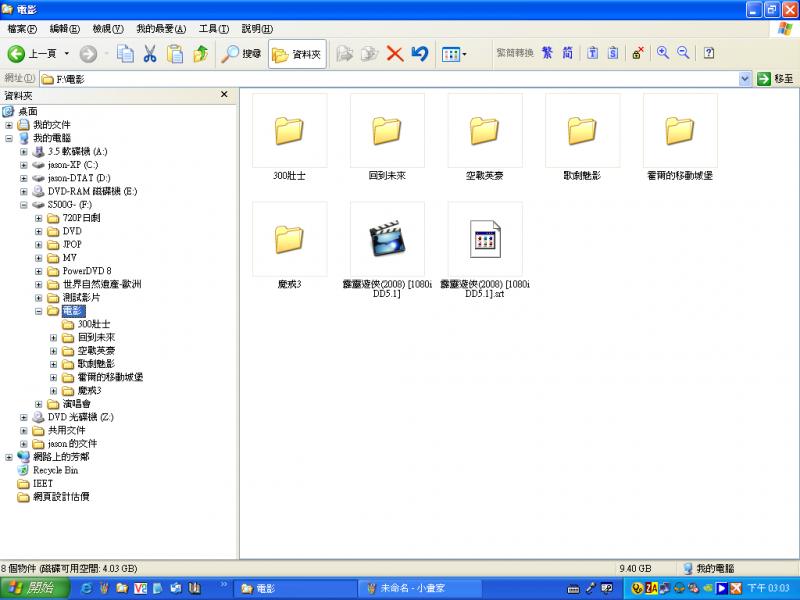Viewport: 800px width, 600px height.
Task: Collapse the 電影 folder tree node
Action: (x=38, y=311)
